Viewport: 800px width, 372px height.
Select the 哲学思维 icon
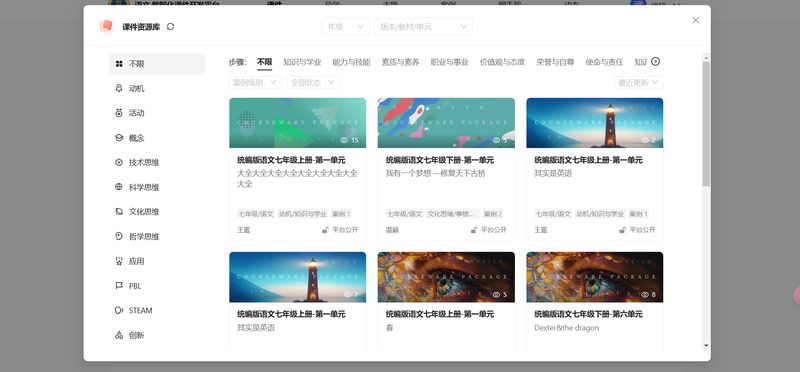tap(119, 236)
